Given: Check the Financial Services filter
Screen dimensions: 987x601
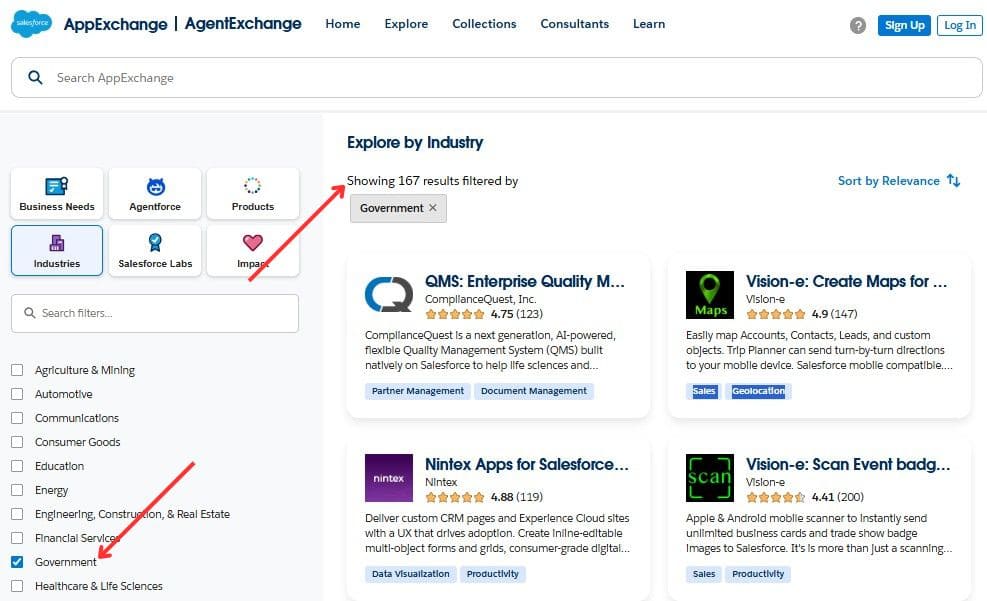Looking at the screenshot, I should [17, 538].
